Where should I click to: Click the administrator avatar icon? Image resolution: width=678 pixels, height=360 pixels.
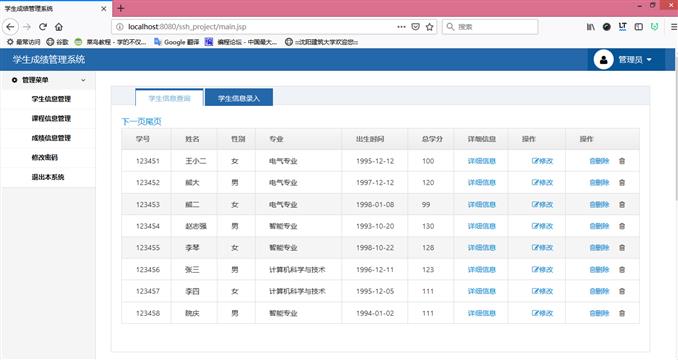(x=603, y=60)
